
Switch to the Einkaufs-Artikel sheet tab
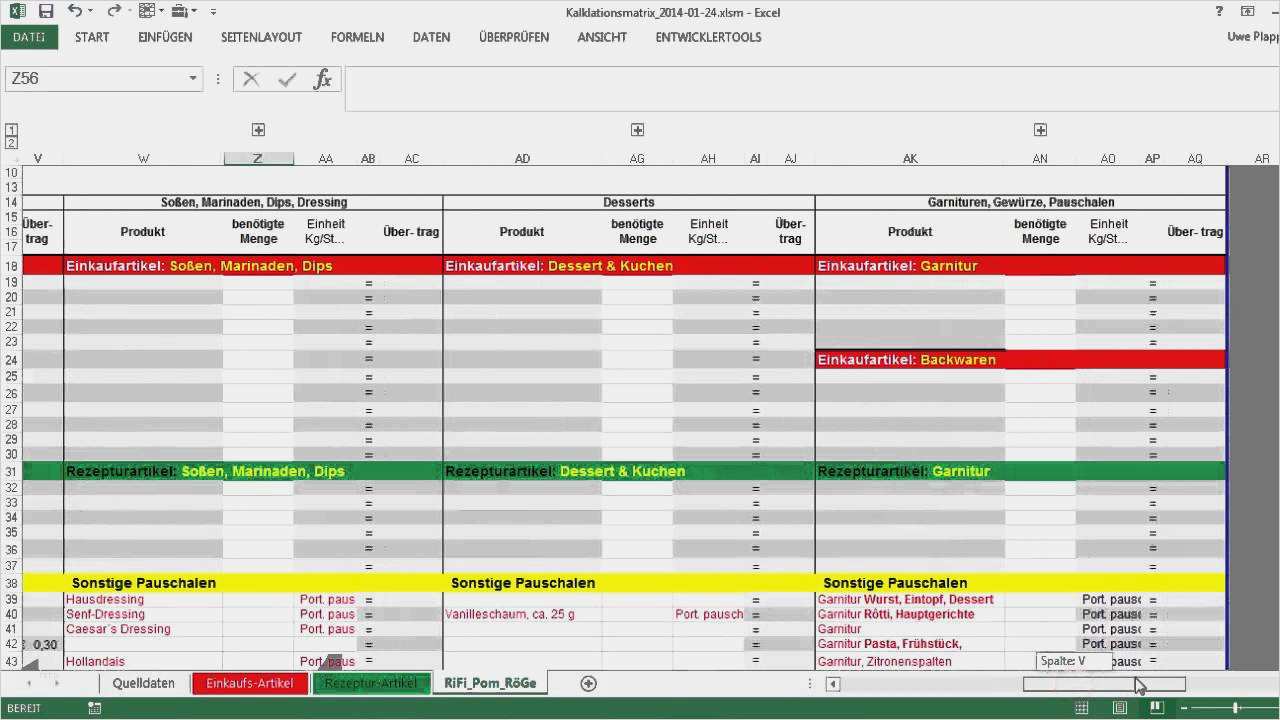tap(249, 683)
